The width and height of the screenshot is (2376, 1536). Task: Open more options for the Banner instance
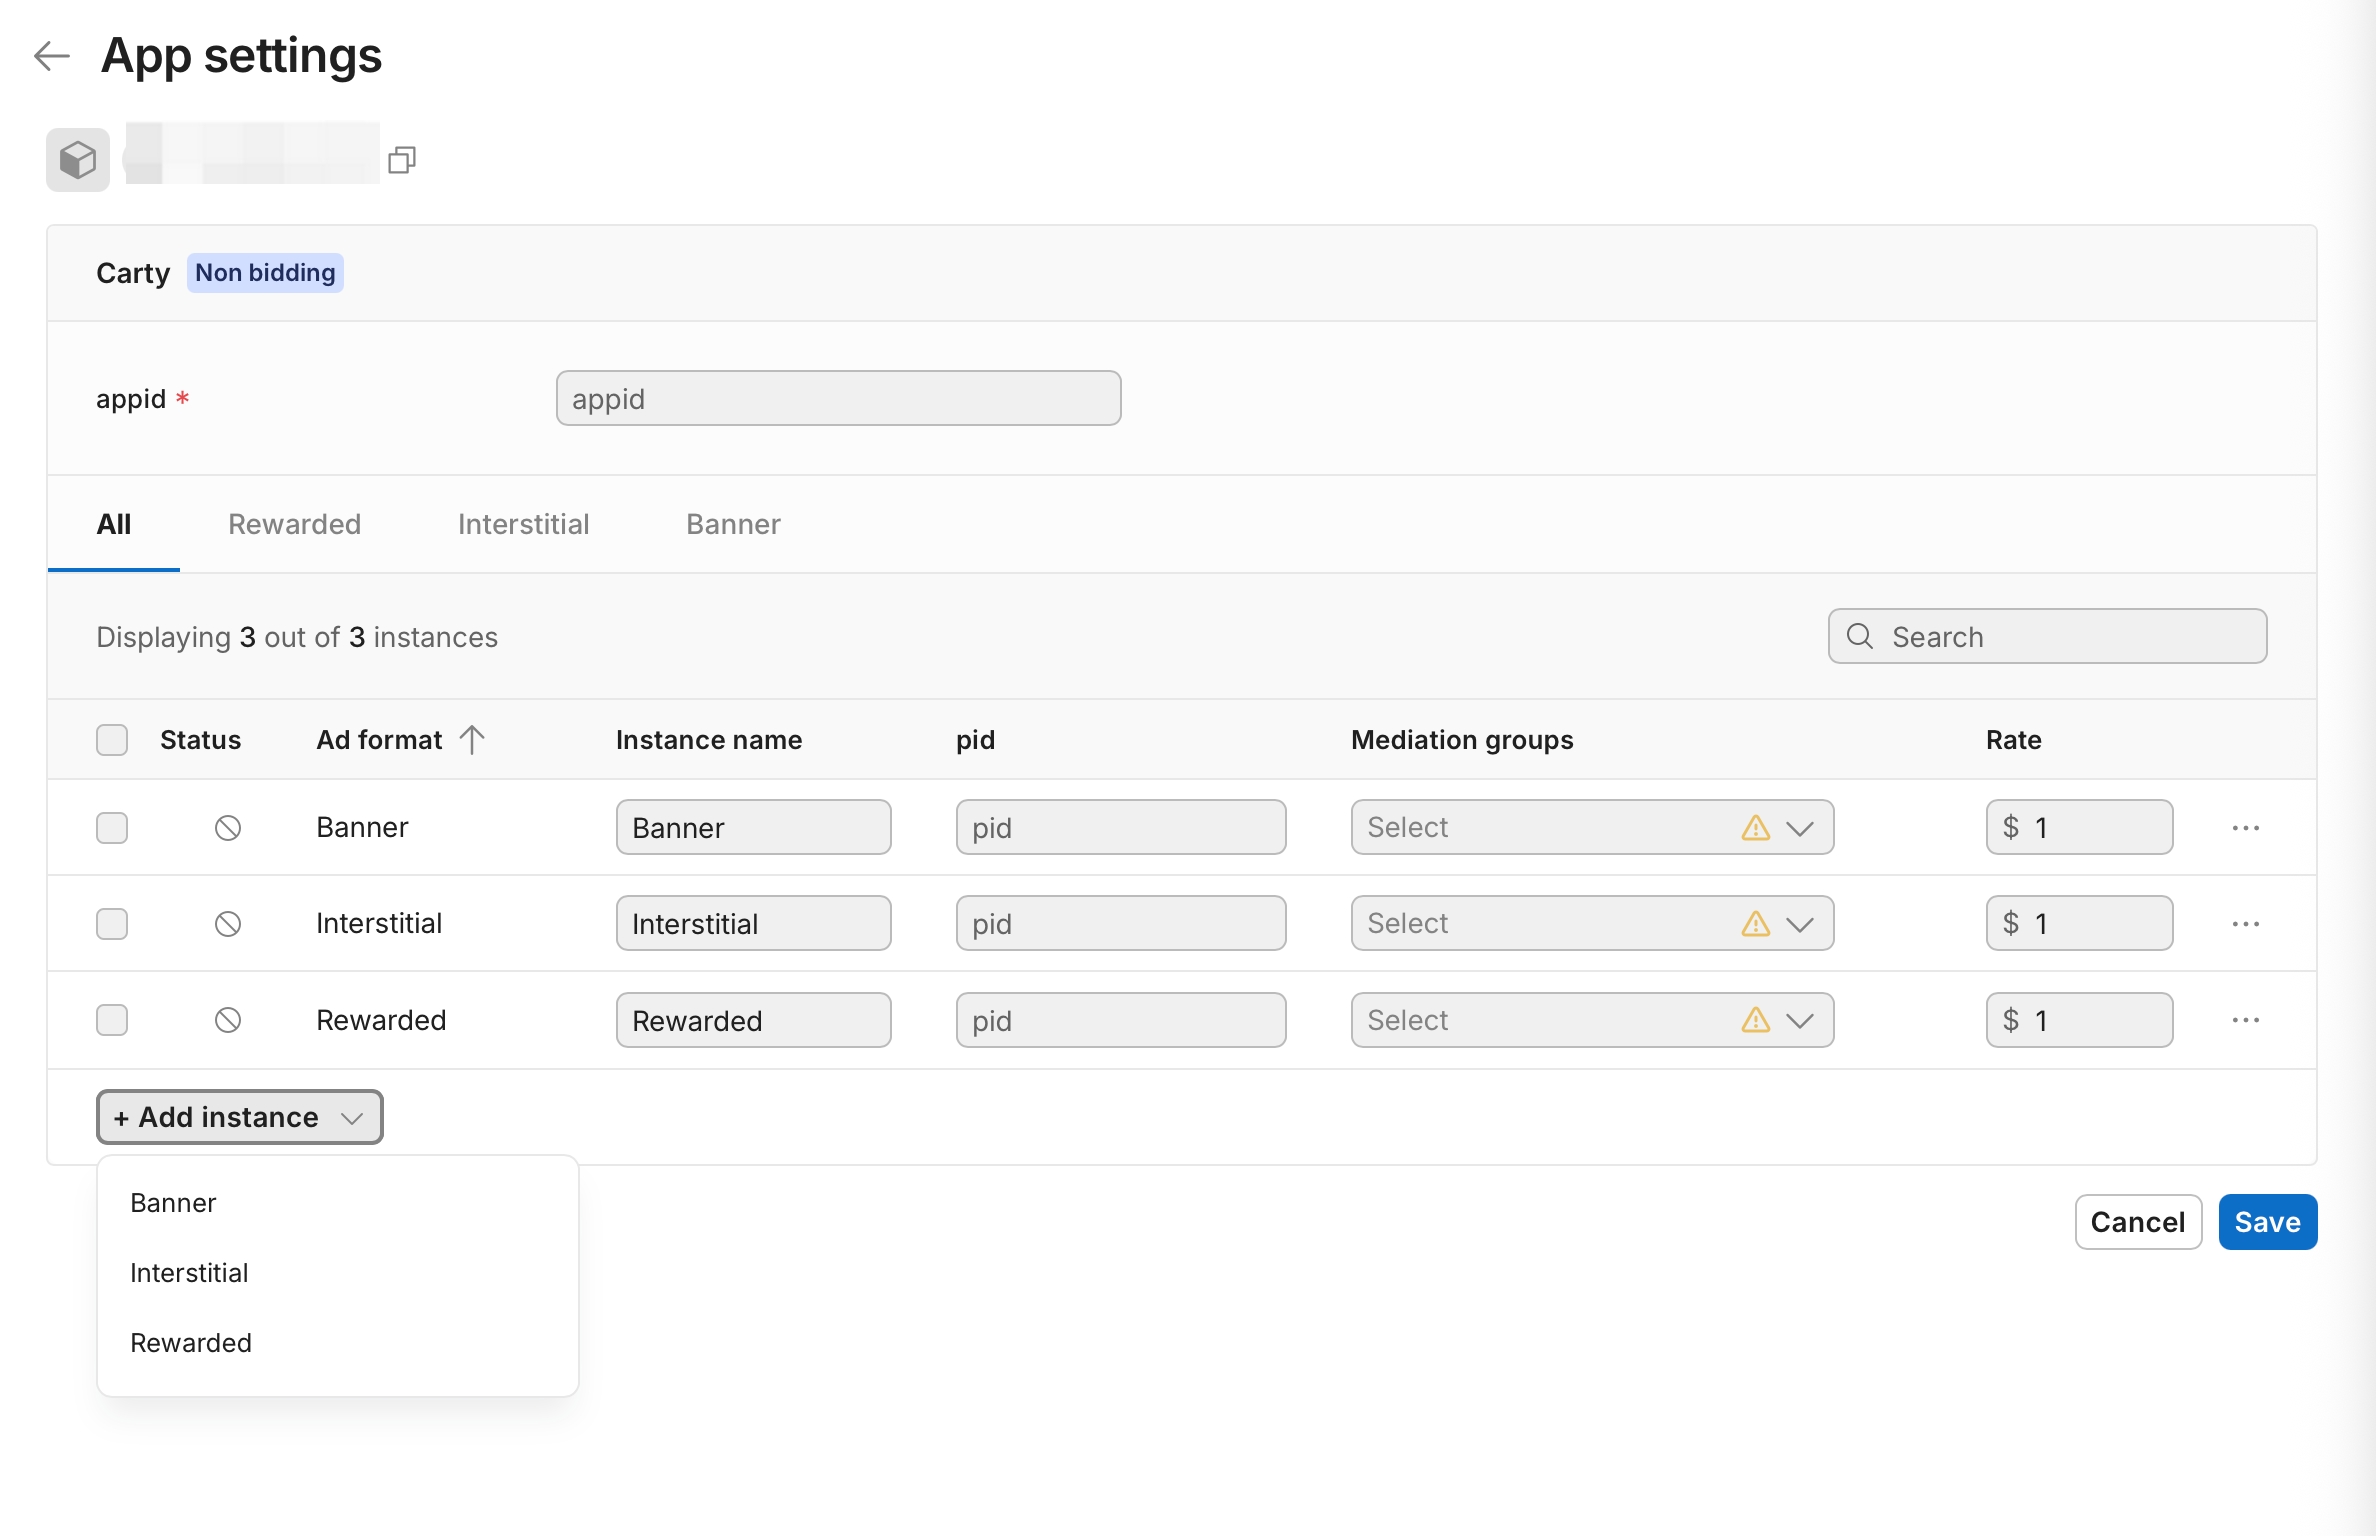2245,827
